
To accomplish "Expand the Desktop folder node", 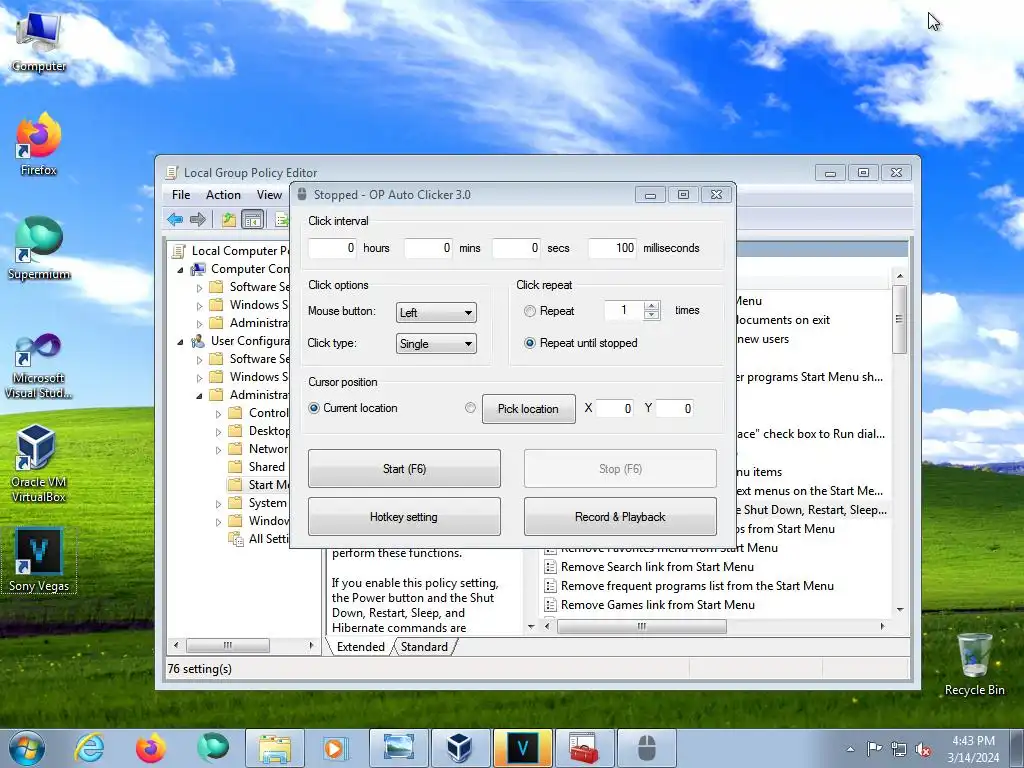I will pyautogui.click(x=219, y=432).
